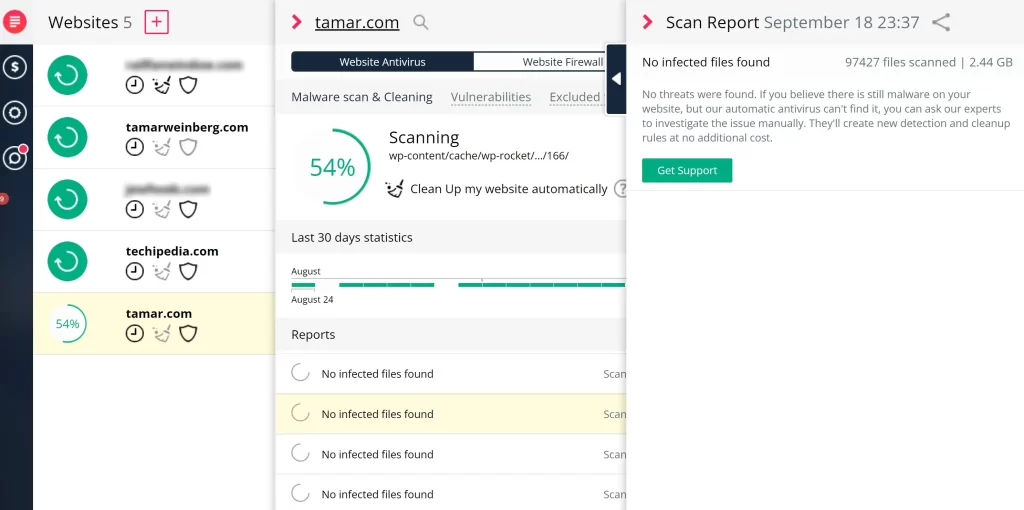1024x510 pixels.
Task: Open the Vulnerabilities subtab
Action: [490, 97]
